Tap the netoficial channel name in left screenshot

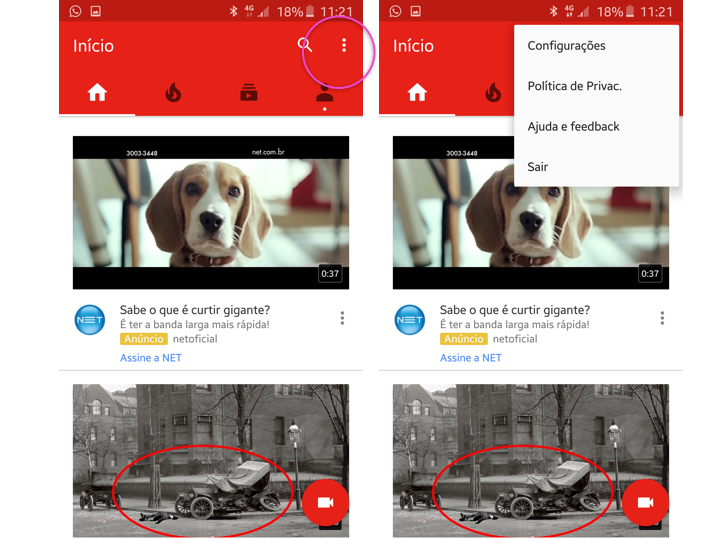pos(195,339)
